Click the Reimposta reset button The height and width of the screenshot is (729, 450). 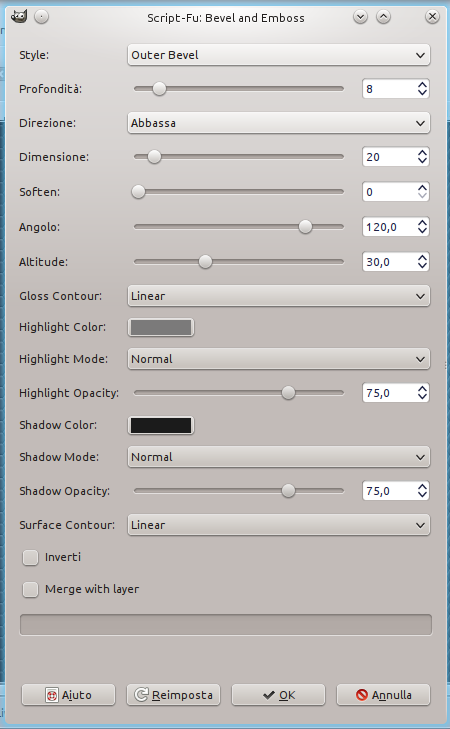click(173, 695)
